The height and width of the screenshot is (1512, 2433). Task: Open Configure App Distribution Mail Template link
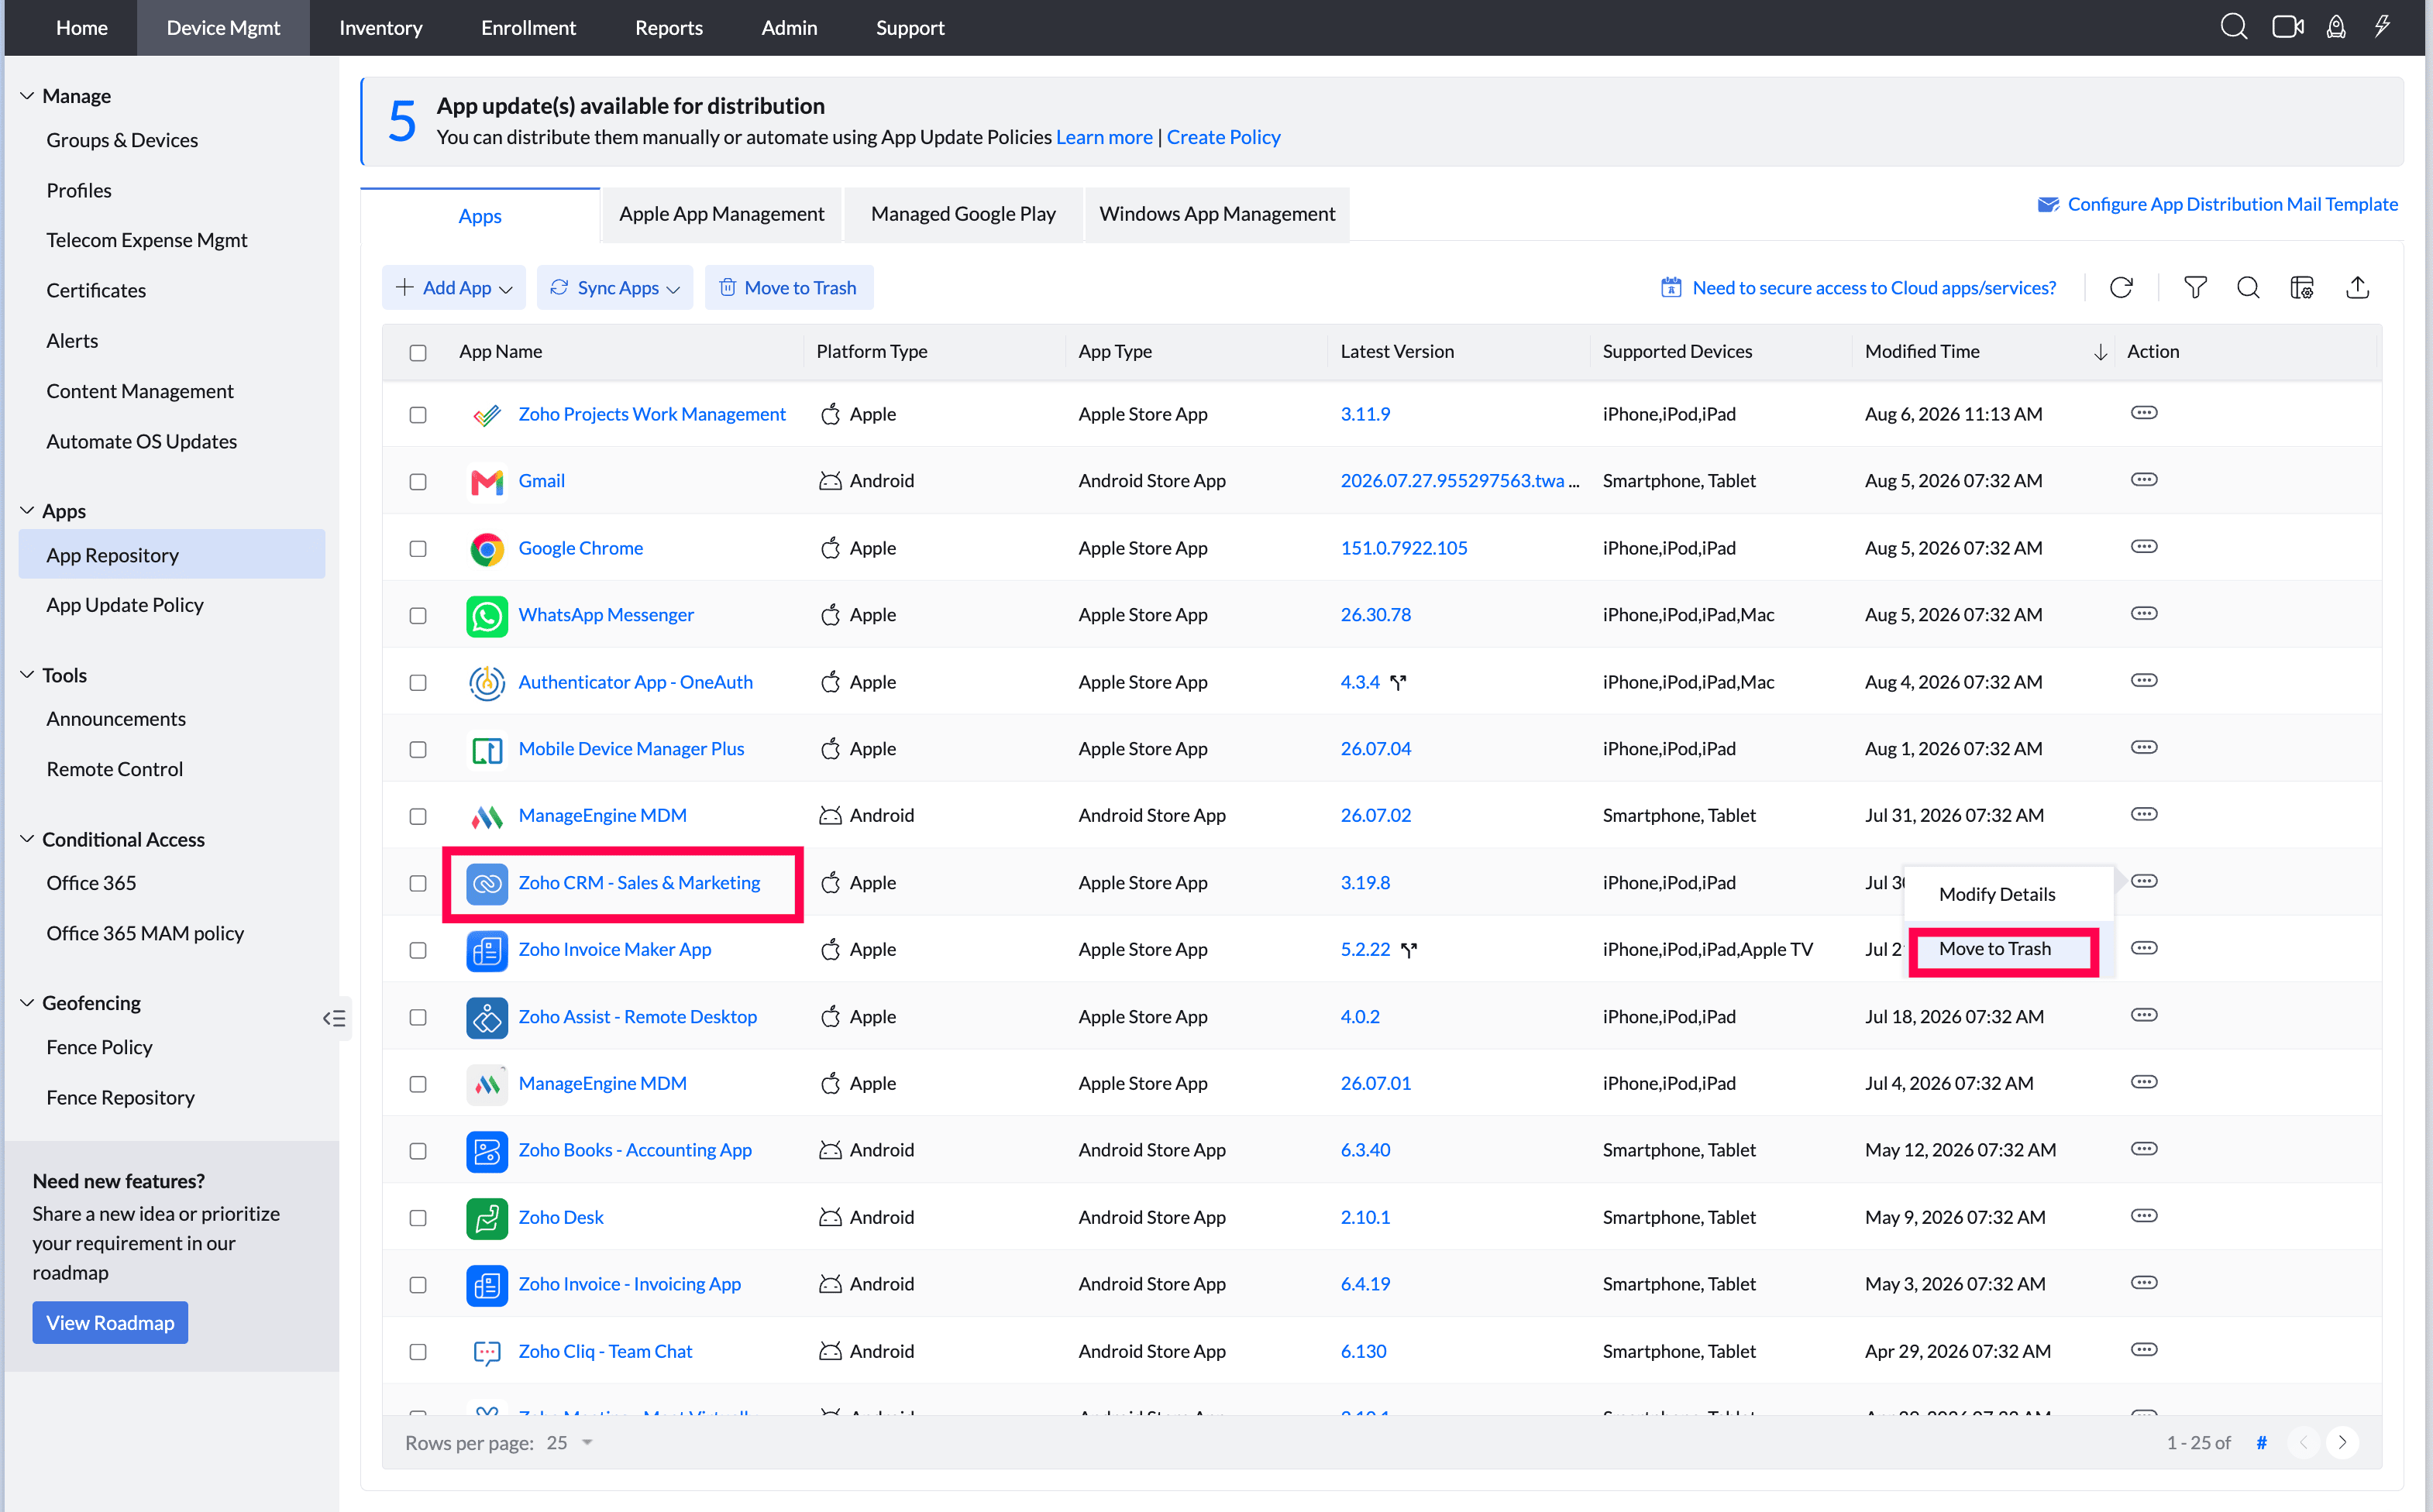point(2217,204)
